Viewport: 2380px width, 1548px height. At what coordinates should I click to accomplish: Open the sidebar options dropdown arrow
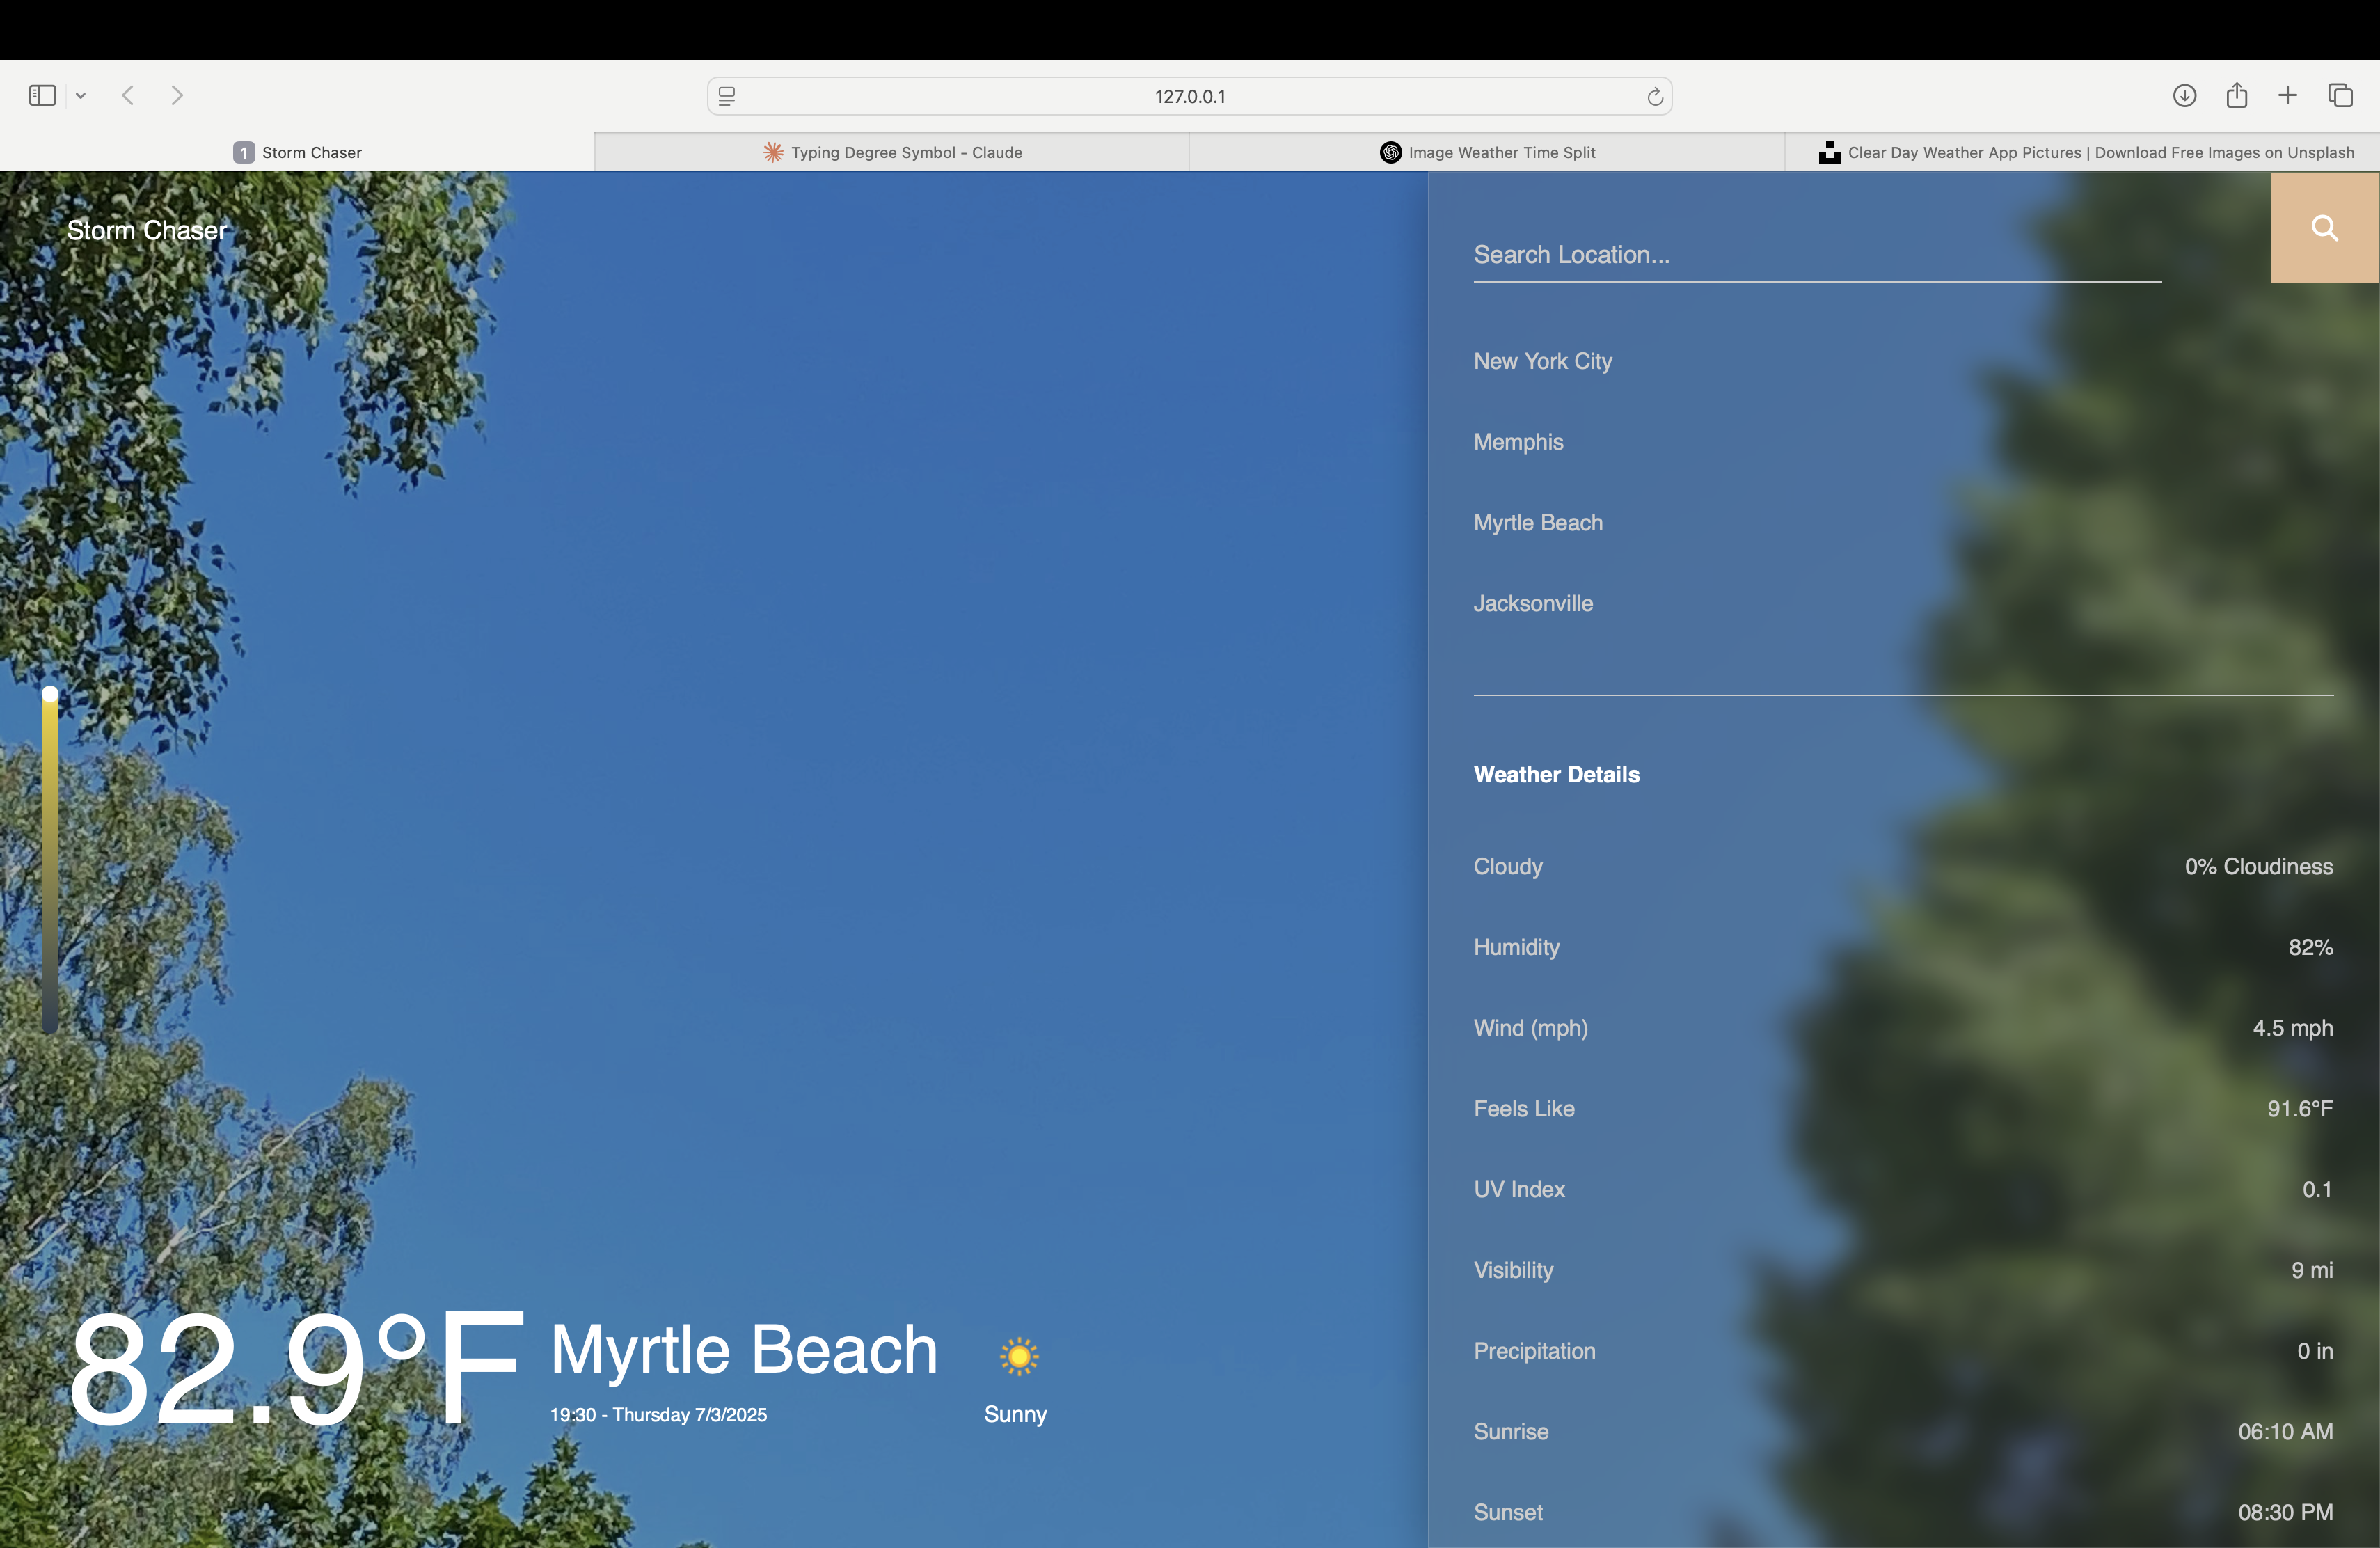tap(81, 96)
